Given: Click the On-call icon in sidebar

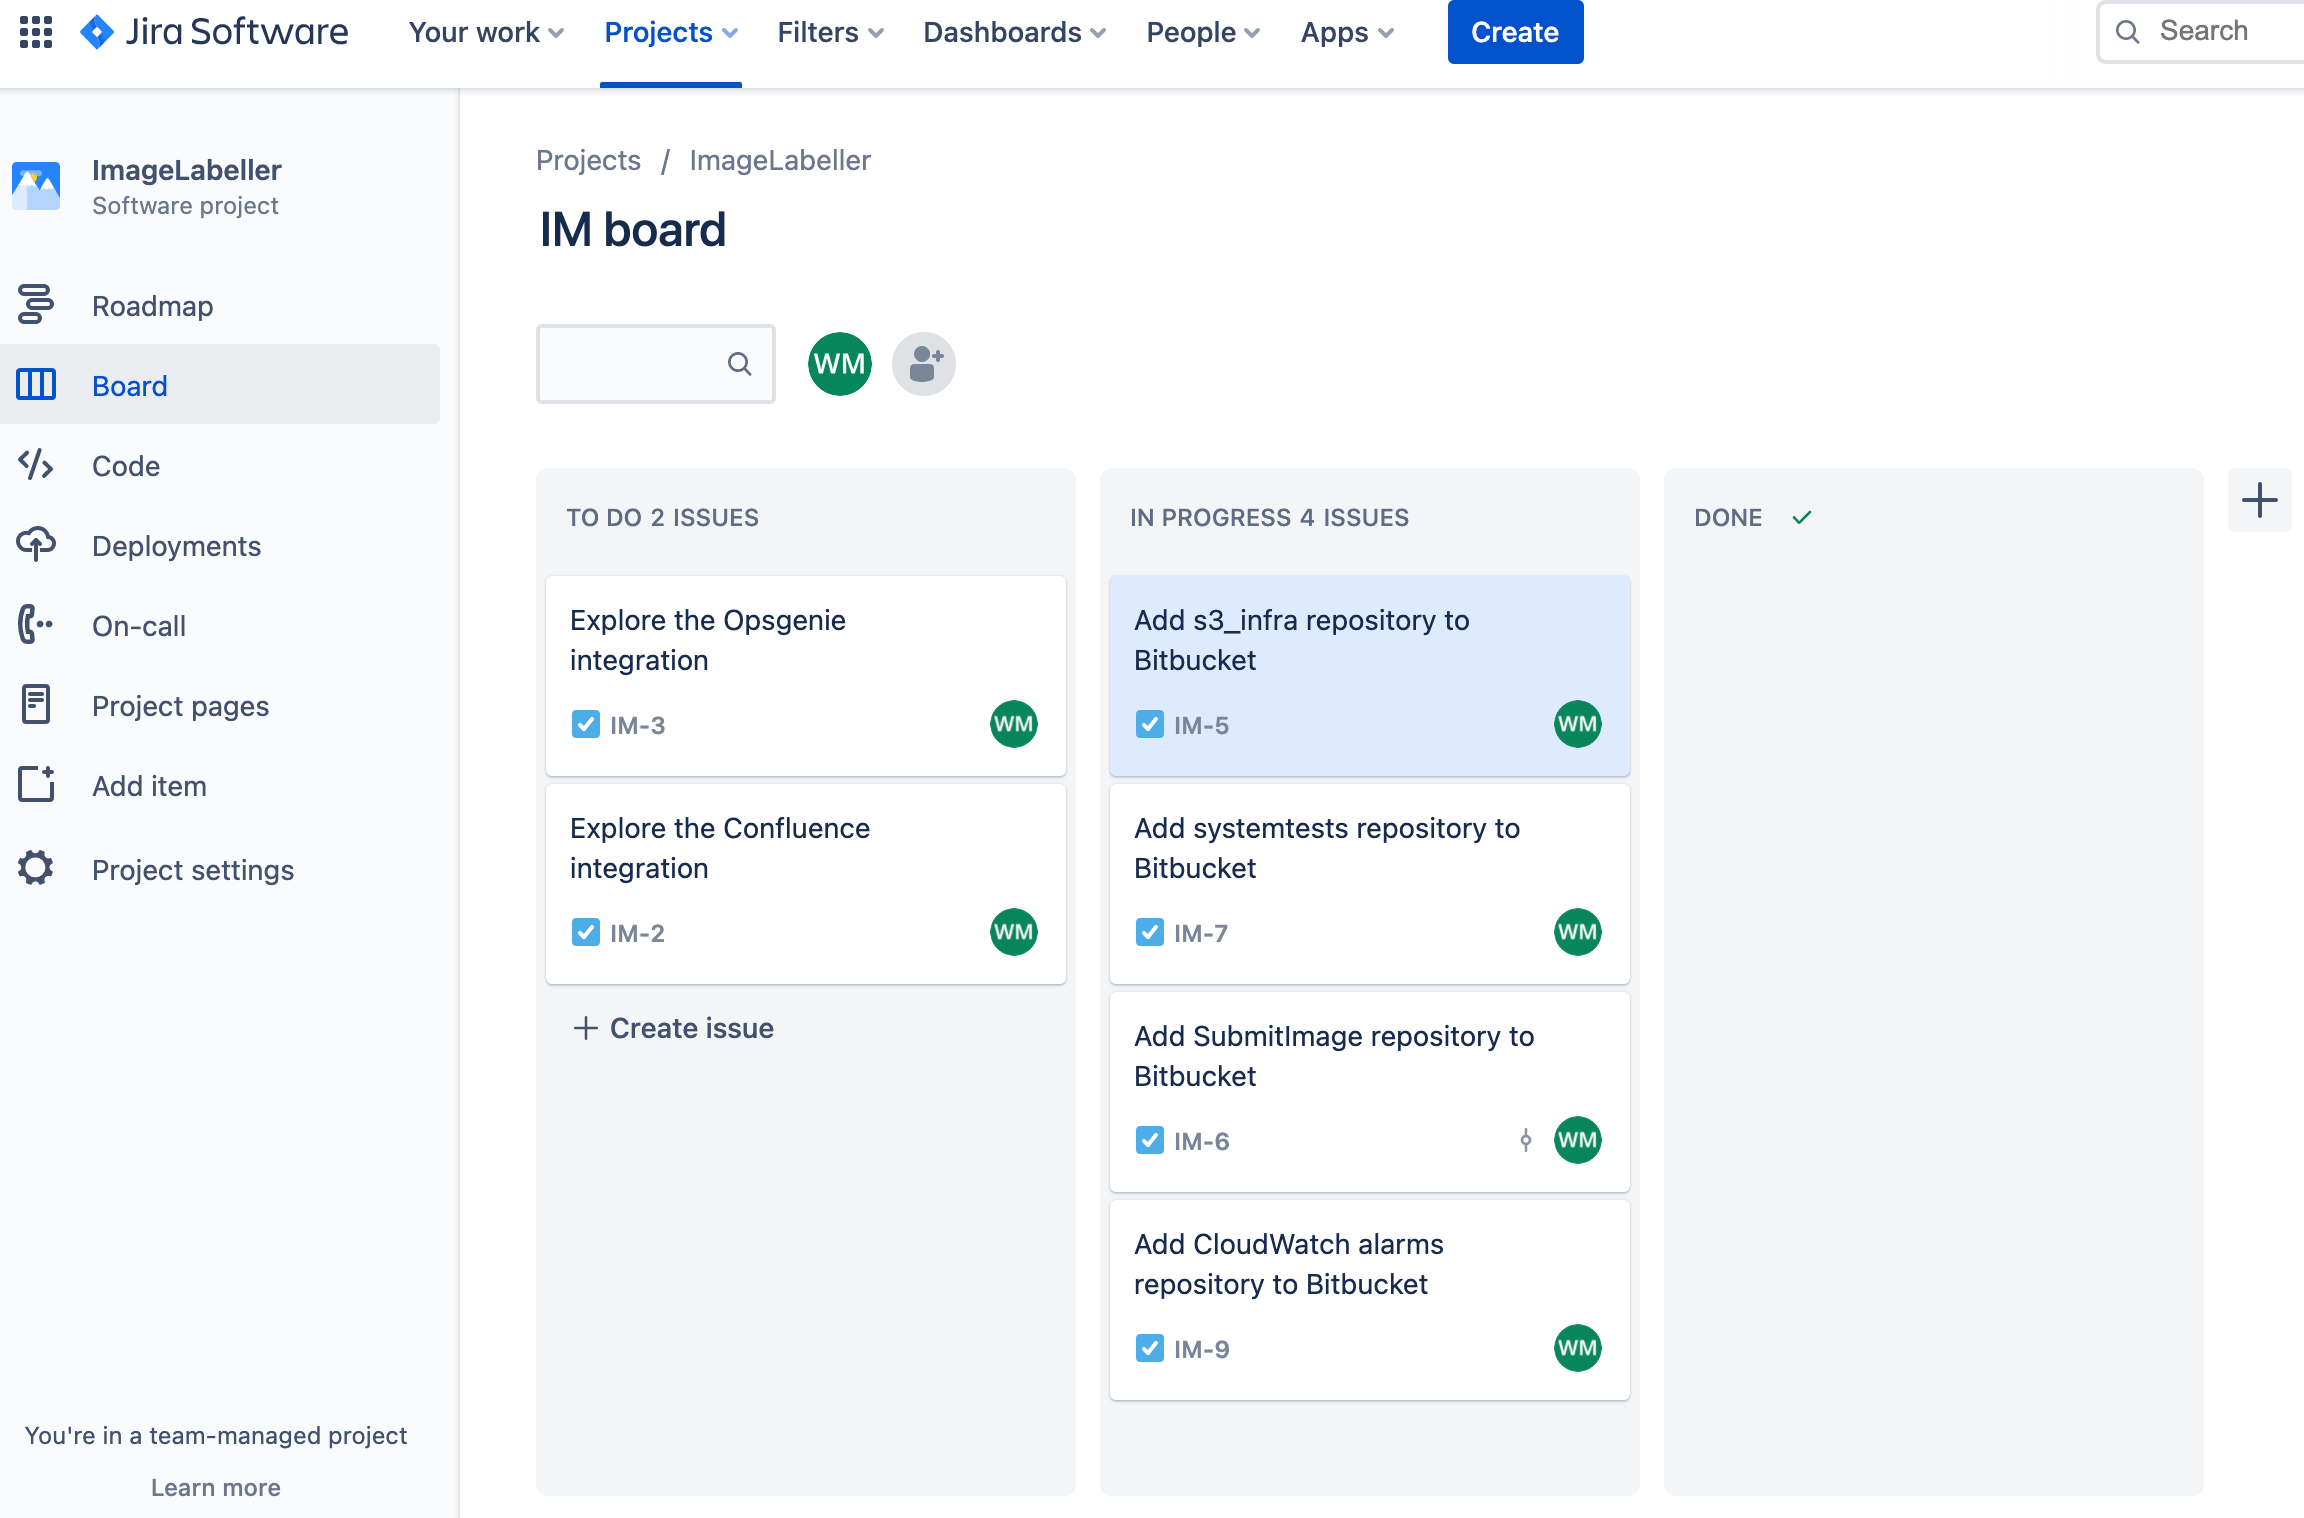Looking at the screenshot, I should (x=37, y=625).
